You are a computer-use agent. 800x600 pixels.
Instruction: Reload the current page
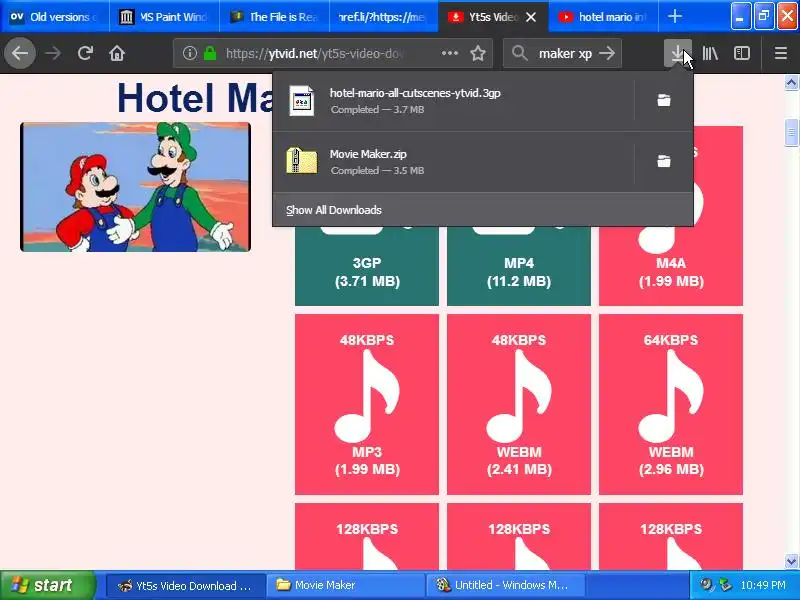pos(85,53)
